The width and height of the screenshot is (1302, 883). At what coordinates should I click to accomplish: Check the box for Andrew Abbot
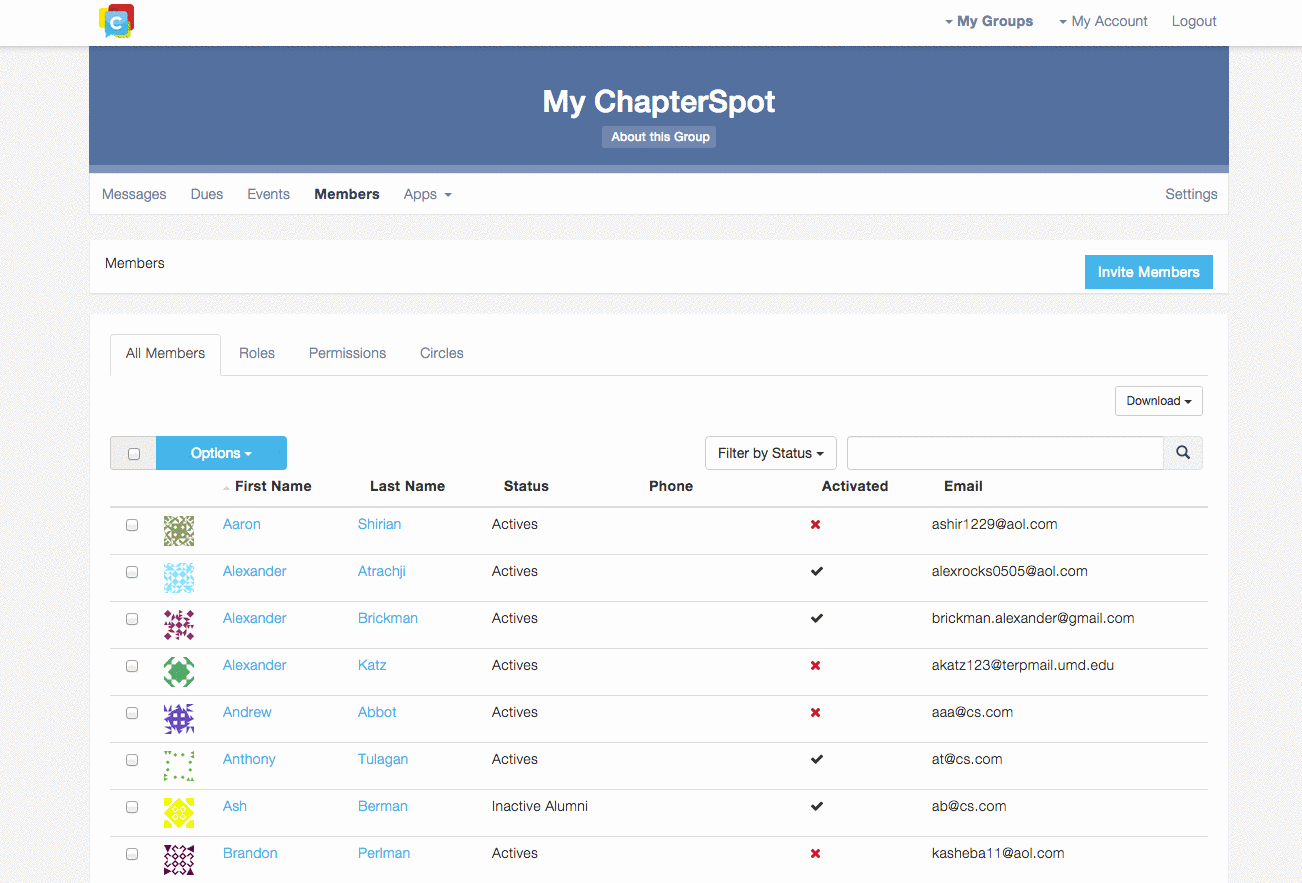pyautogui.click(x=132, y=713)
